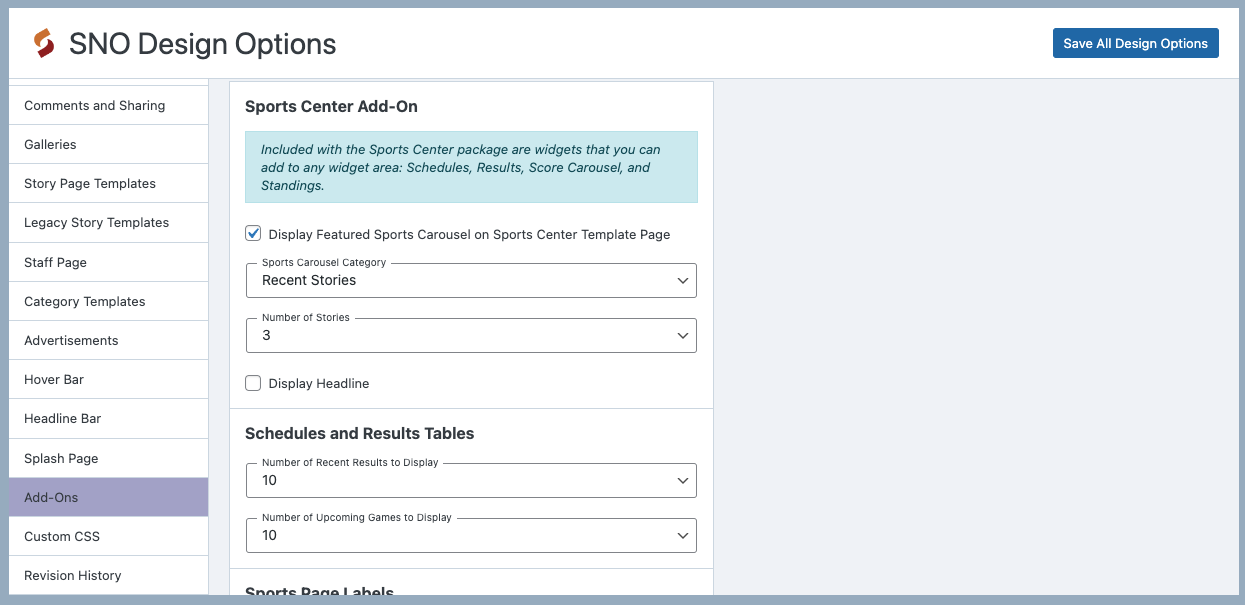Open the Galleries section
Image resolution: width=1245 pixels, height=605 pixels.
point(108,144)
